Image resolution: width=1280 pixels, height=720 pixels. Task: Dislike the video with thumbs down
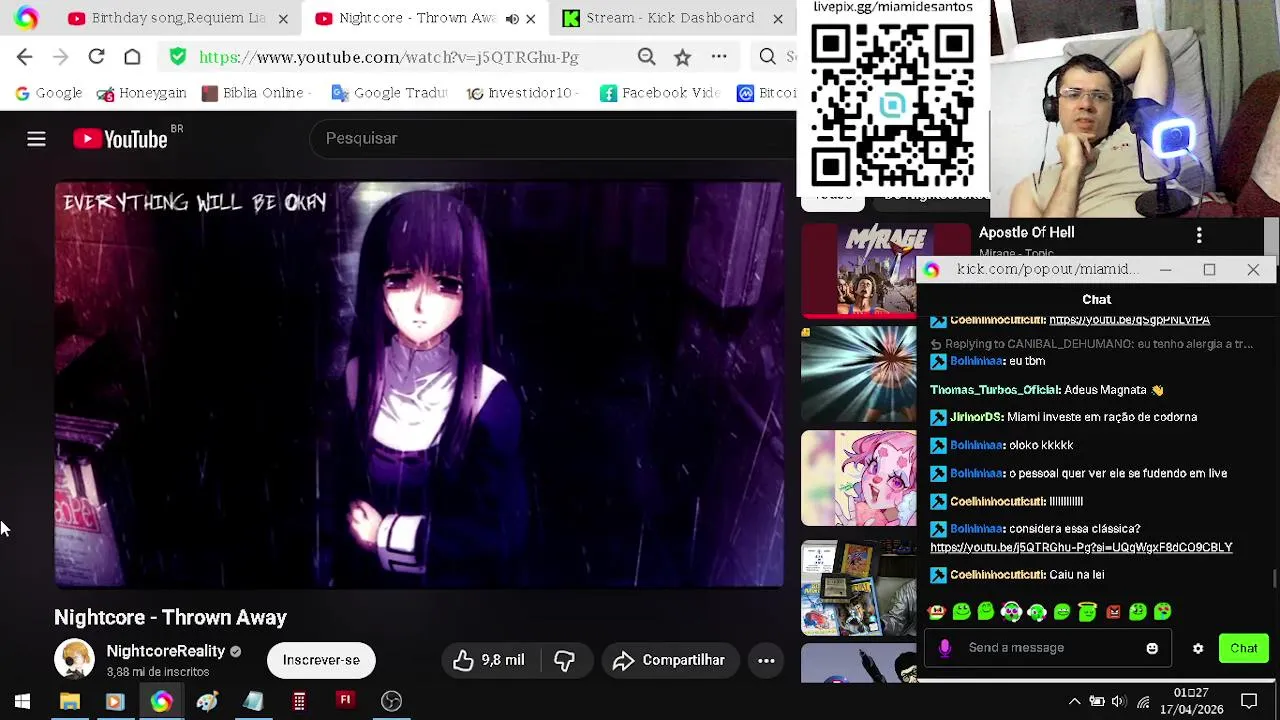tap(565, 660)
